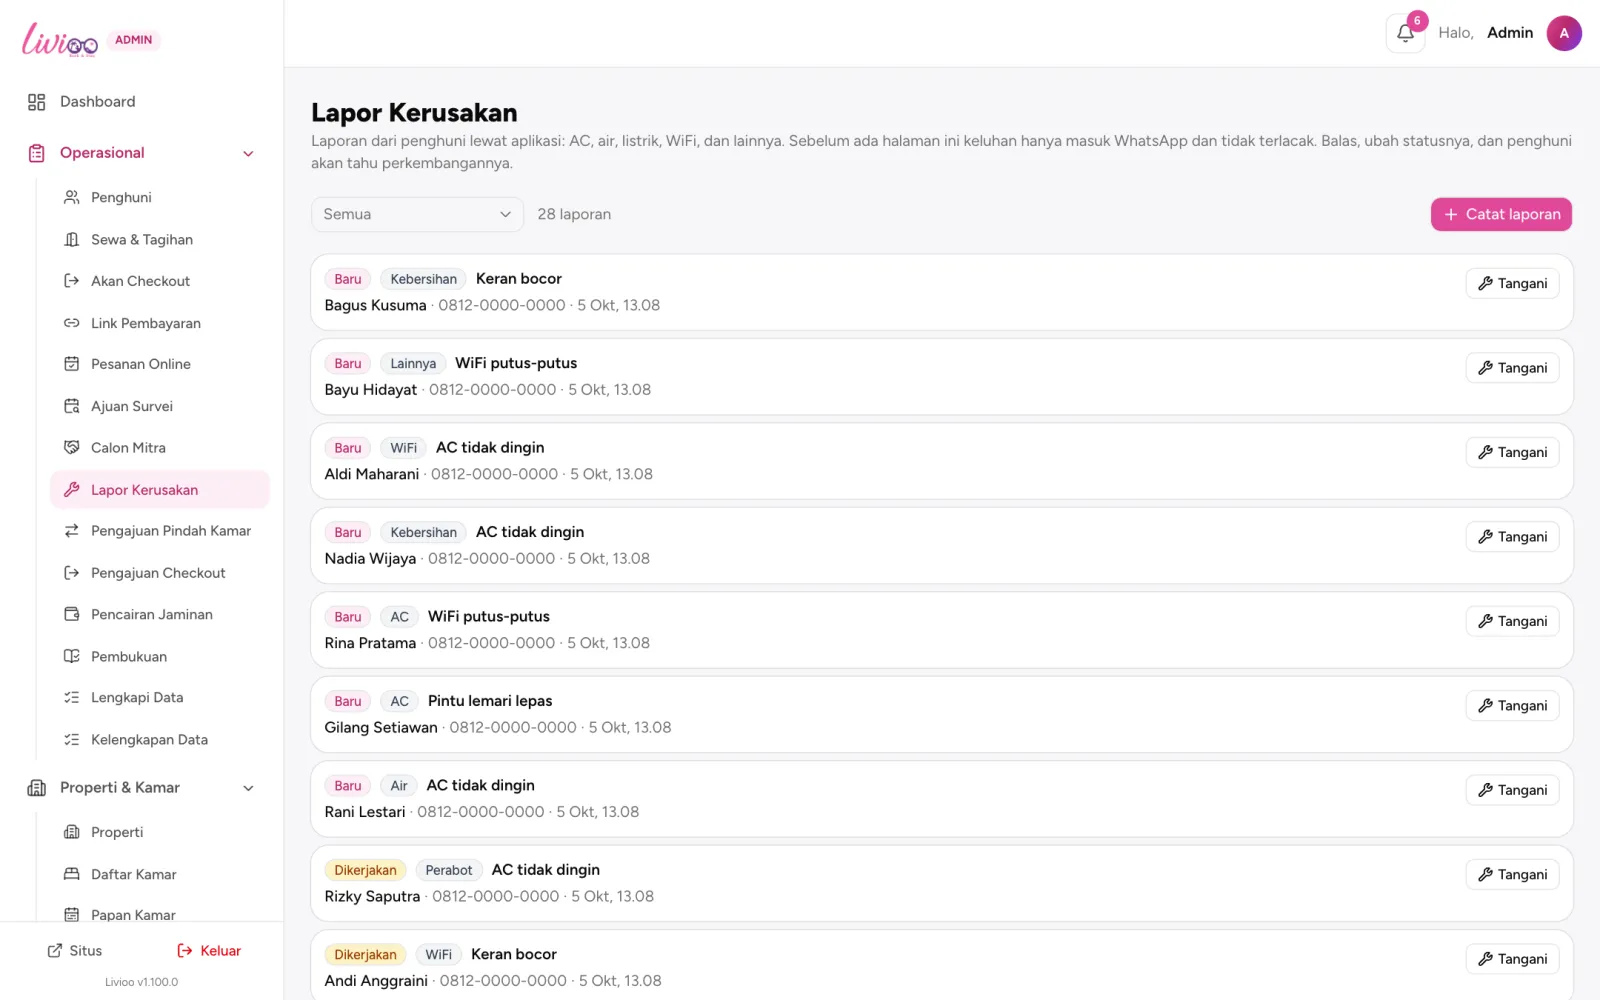Click the Penghuni people icon

tap(72, 197)
